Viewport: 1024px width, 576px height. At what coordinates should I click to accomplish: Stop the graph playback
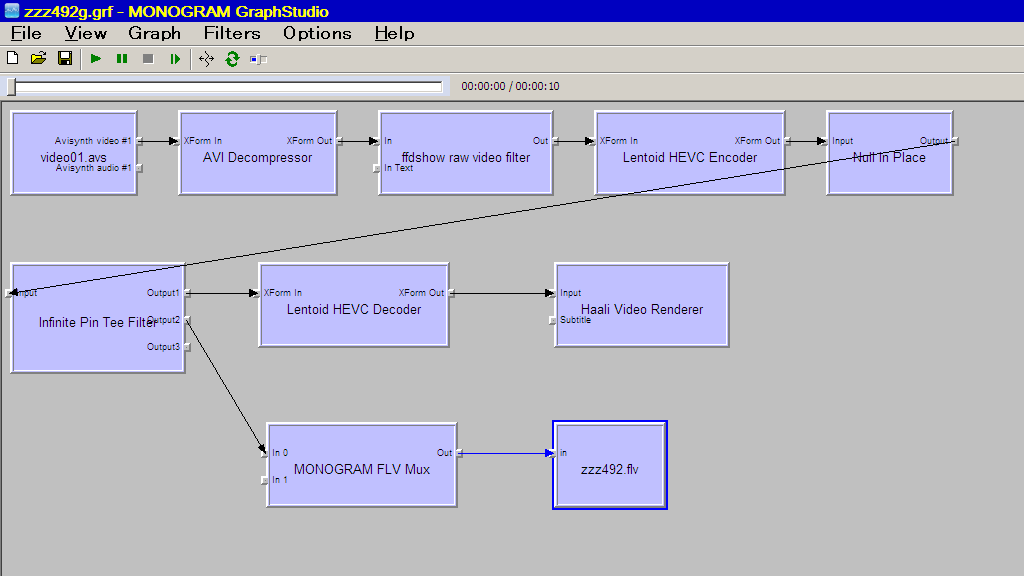point(148,59)
